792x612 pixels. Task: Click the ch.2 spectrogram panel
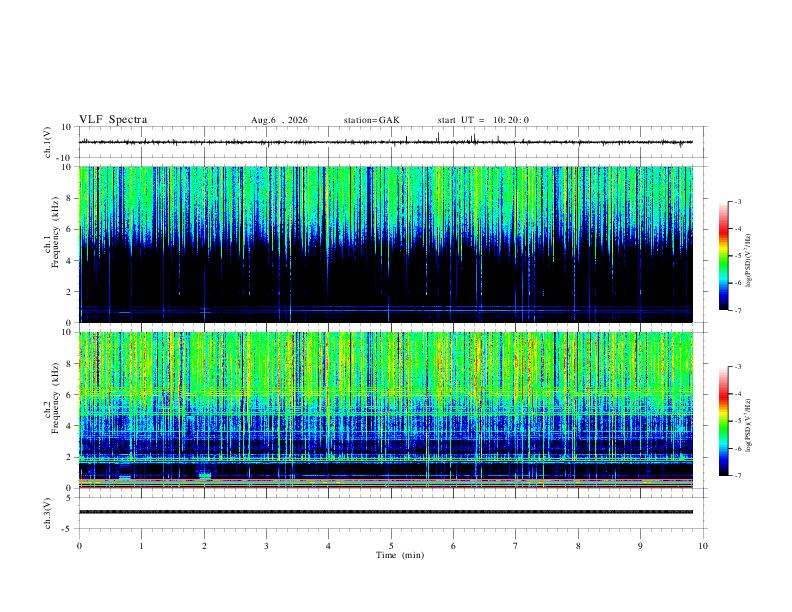(386, 410)
